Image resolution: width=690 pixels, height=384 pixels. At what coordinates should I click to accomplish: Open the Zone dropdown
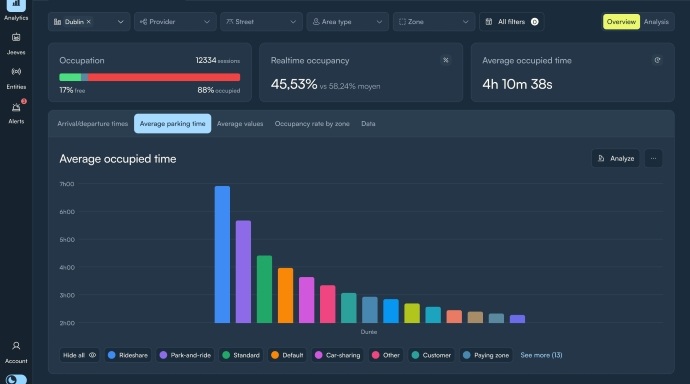433,22
